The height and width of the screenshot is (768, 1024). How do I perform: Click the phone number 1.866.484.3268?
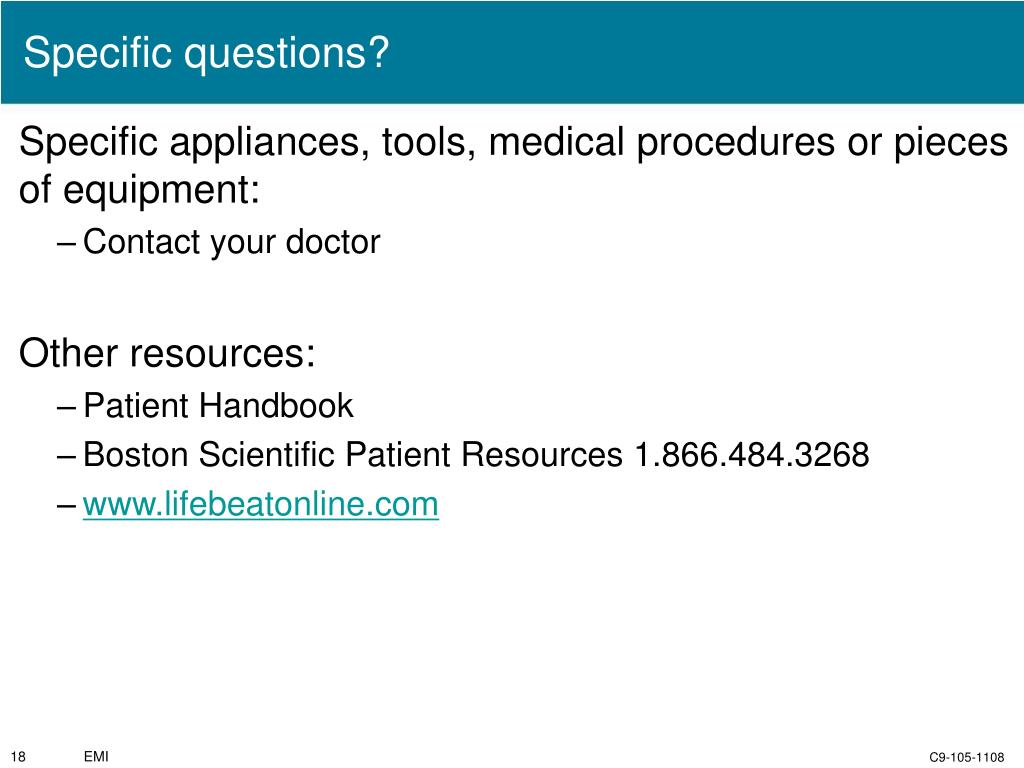(x=752, y=455)
